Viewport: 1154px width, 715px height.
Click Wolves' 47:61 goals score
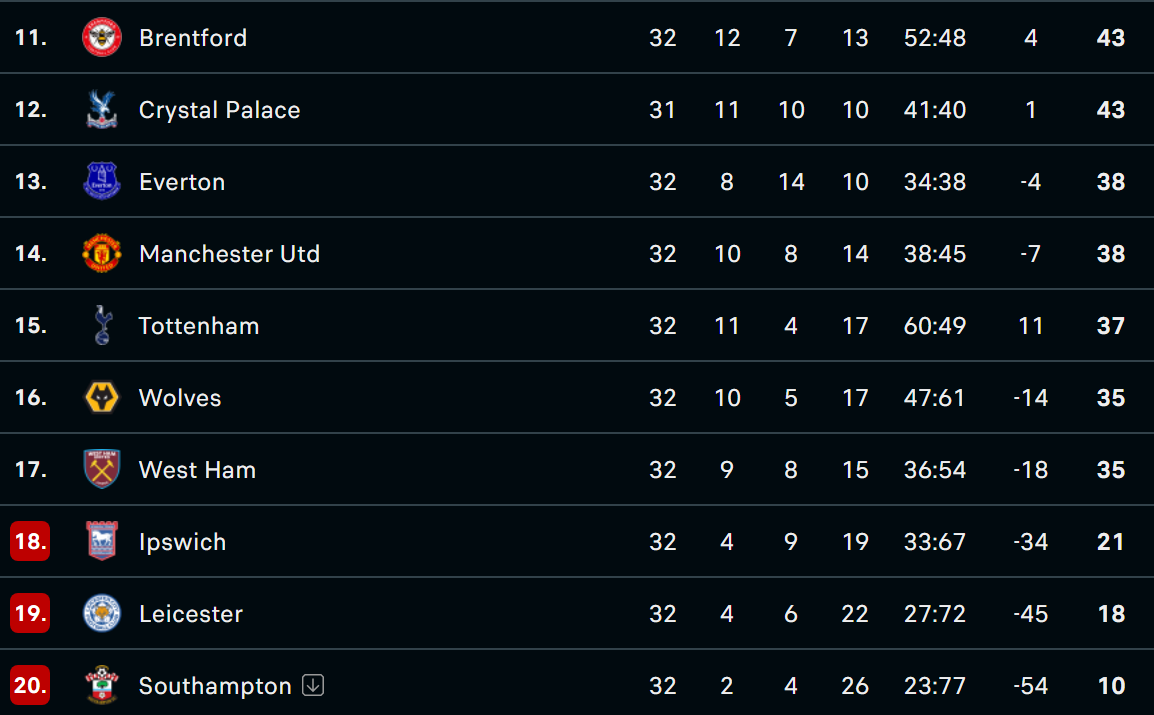click(x=935, y=398)
